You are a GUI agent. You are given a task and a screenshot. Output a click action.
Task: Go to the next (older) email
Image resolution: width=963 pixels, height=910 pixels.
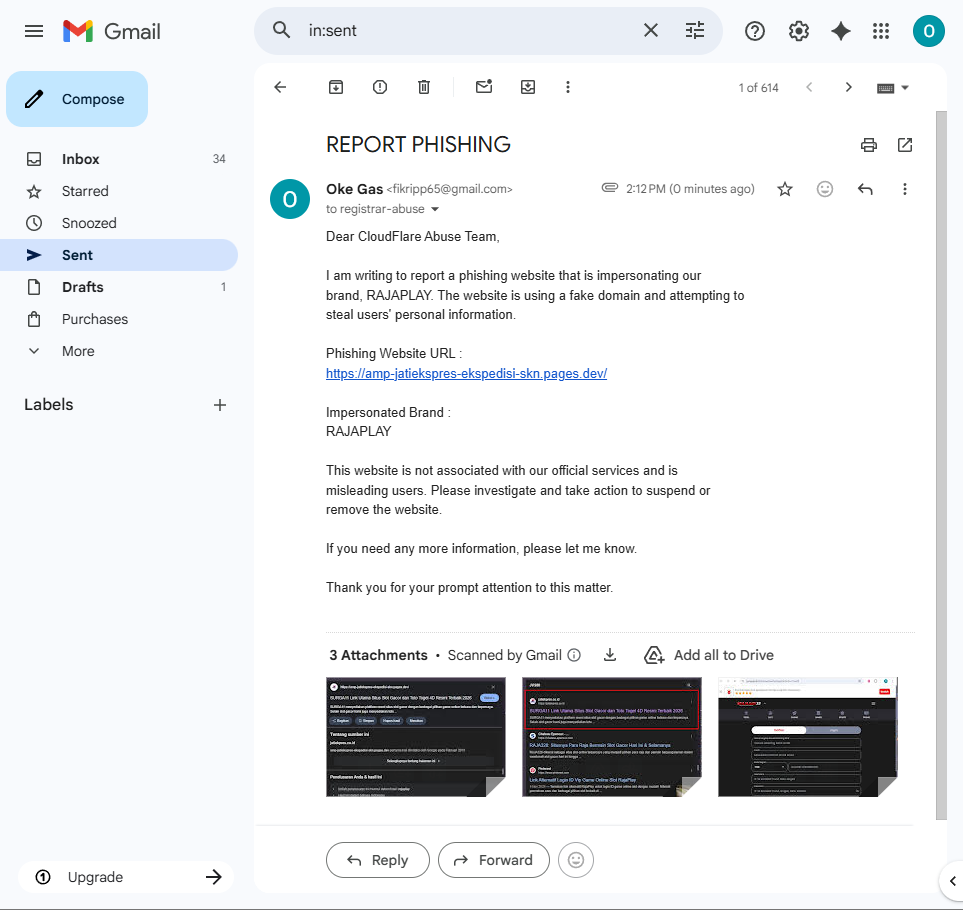click(x=848, y=87)
